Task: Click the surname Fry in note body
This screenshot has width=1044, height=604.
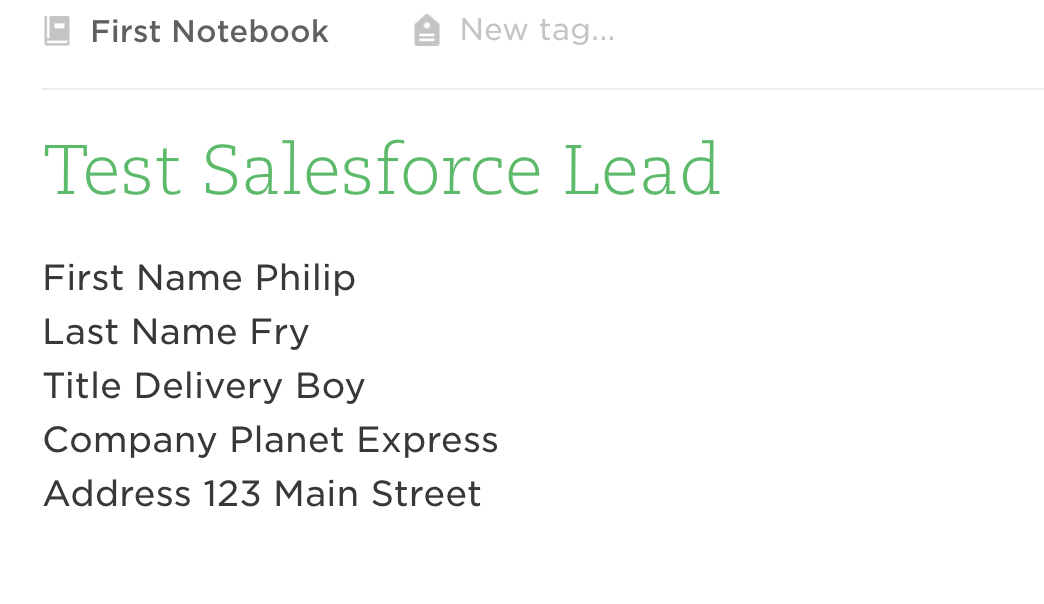Action: coord(280,333)
